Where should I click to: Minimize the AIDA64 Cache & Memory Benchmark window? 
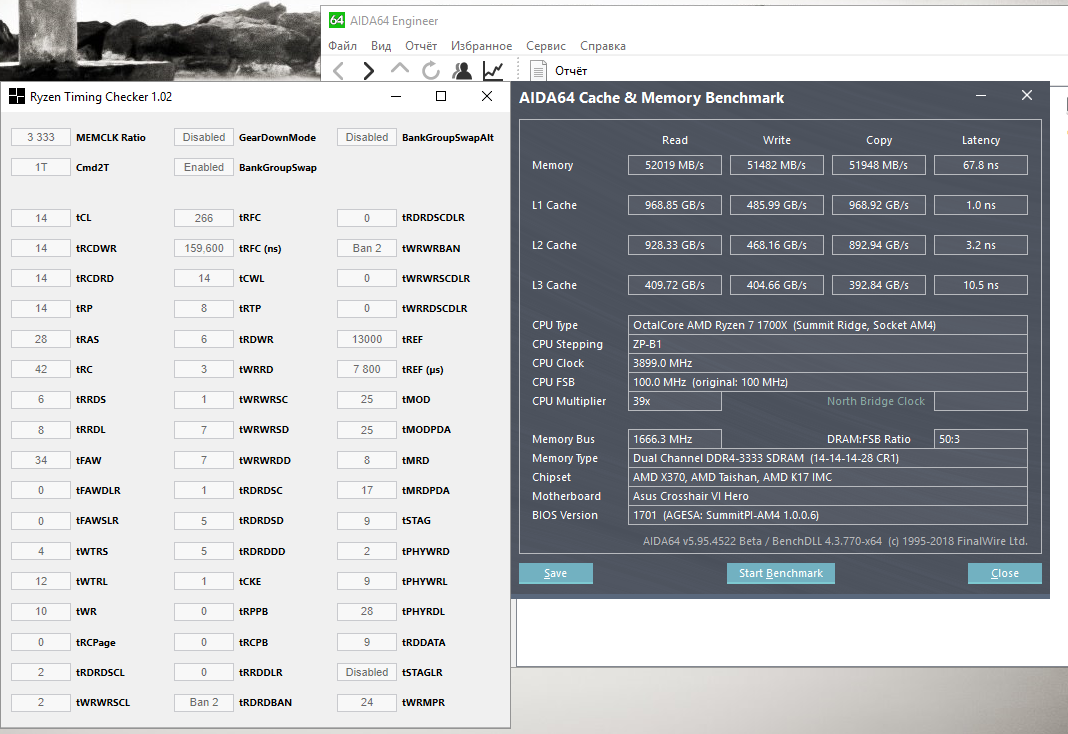[x=981, y=96]
